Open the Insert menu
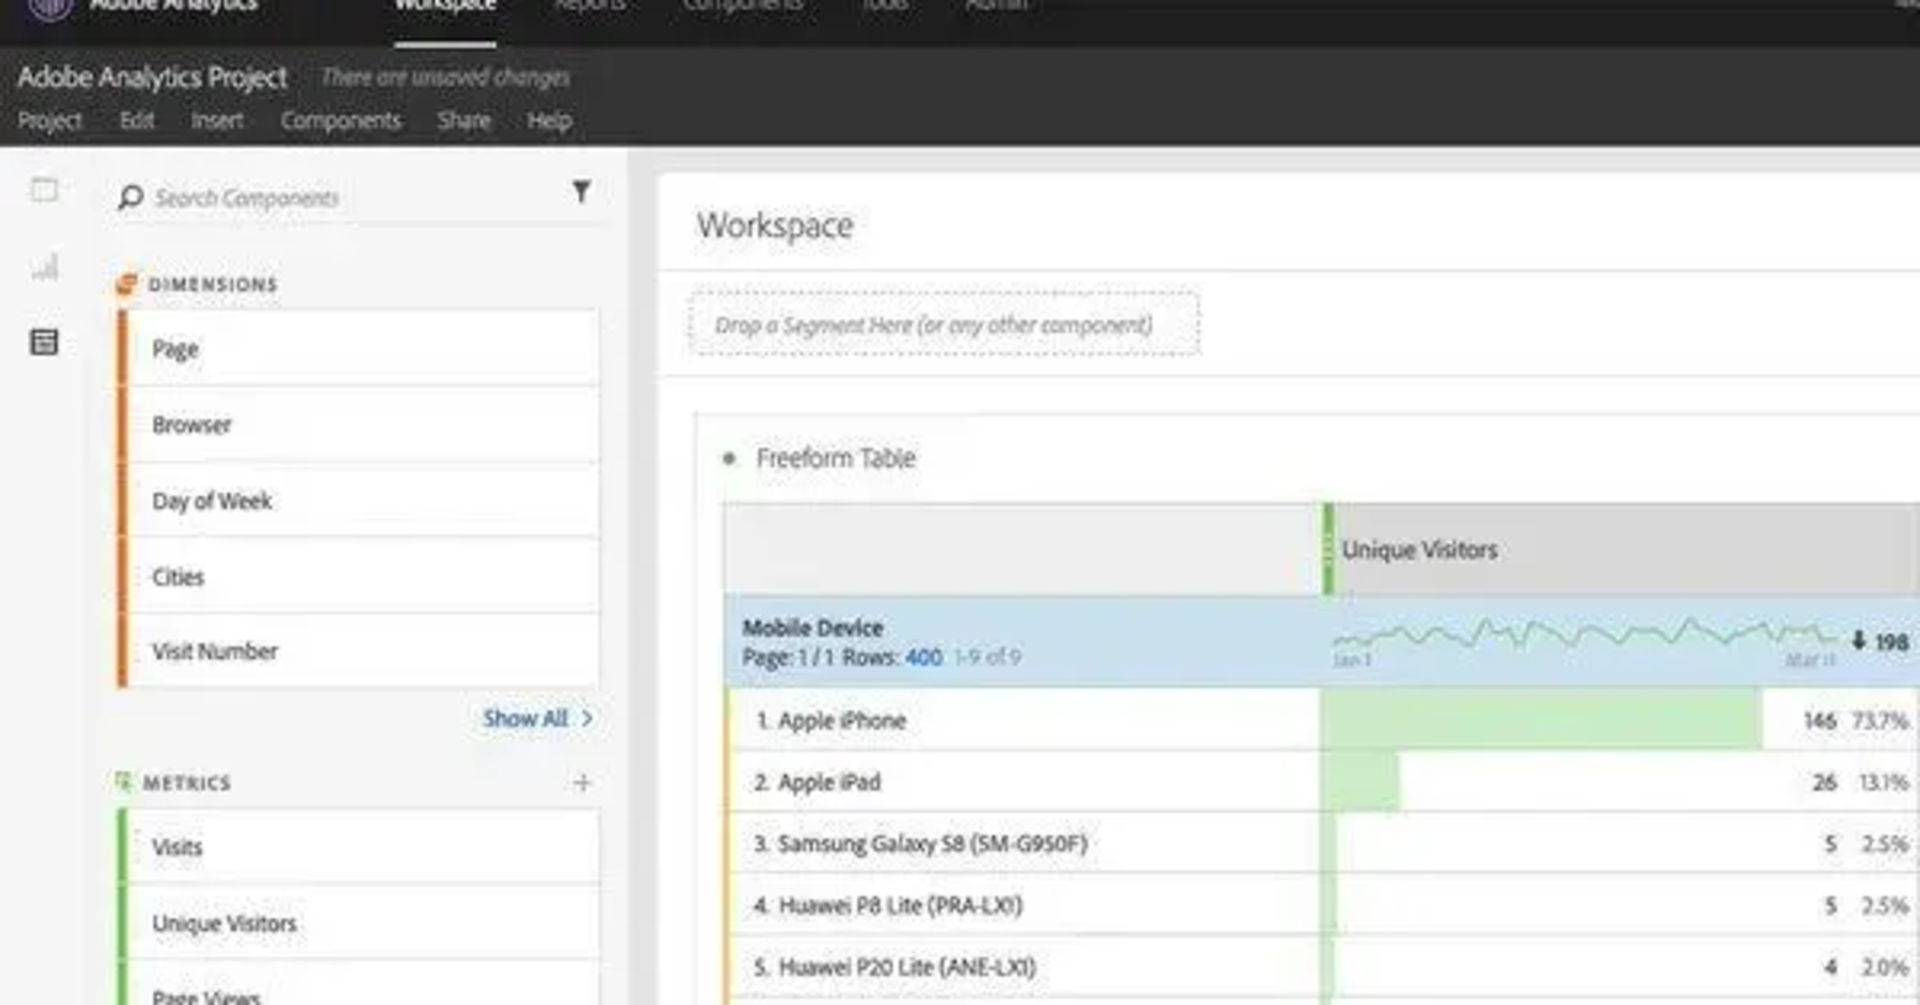Screen dimensions: 1920x1005 216,121
